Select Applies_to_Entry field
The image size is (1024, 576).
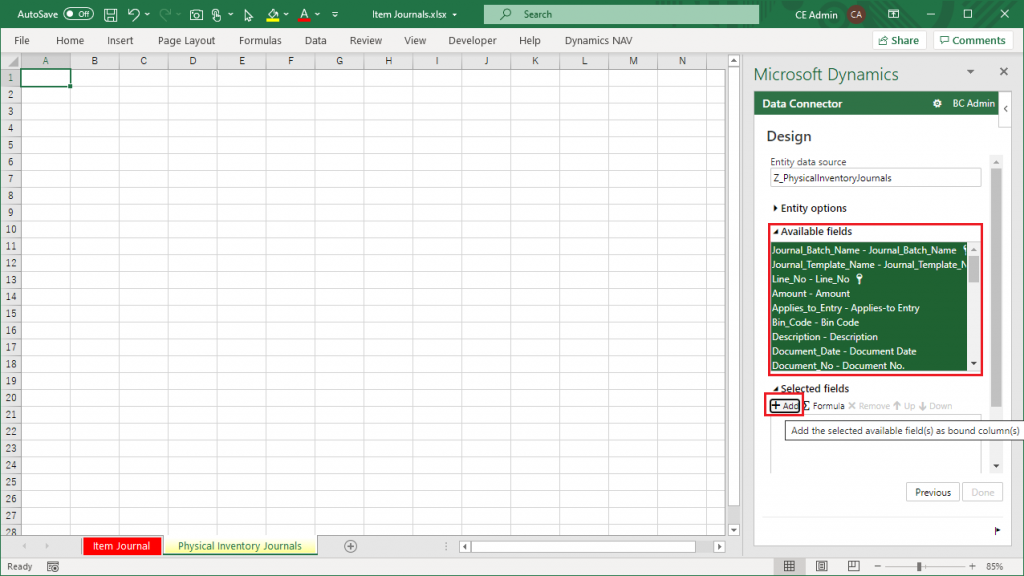[x=869, y=308]
